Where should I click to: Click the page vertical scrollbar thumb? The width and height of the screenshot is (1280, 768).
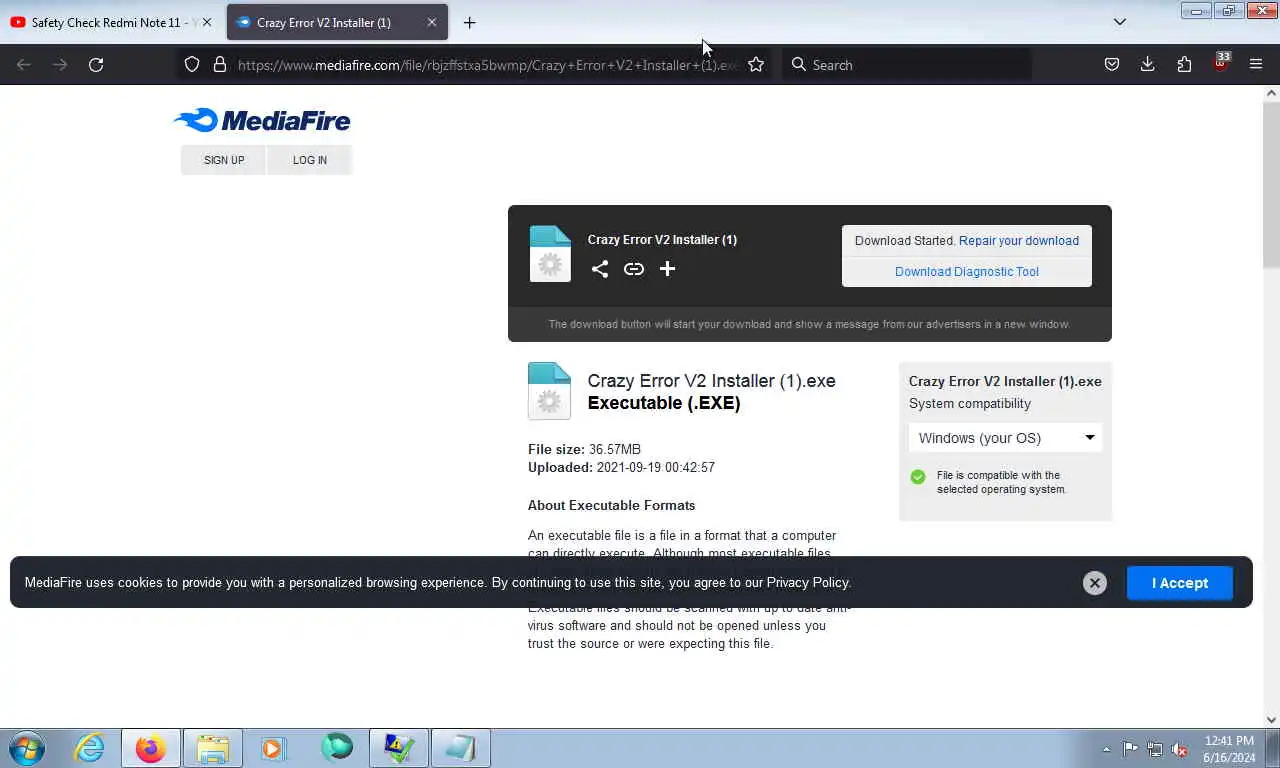click(1271, 185)
